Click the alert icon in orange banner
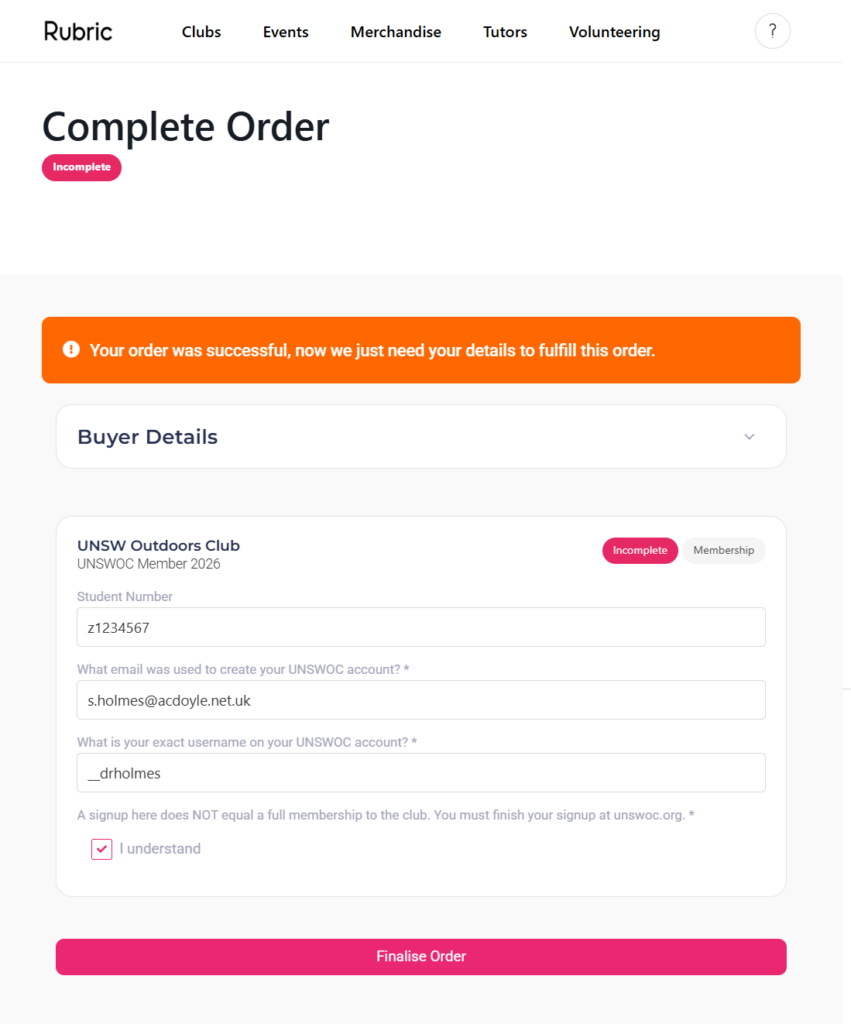 point(71,349)
